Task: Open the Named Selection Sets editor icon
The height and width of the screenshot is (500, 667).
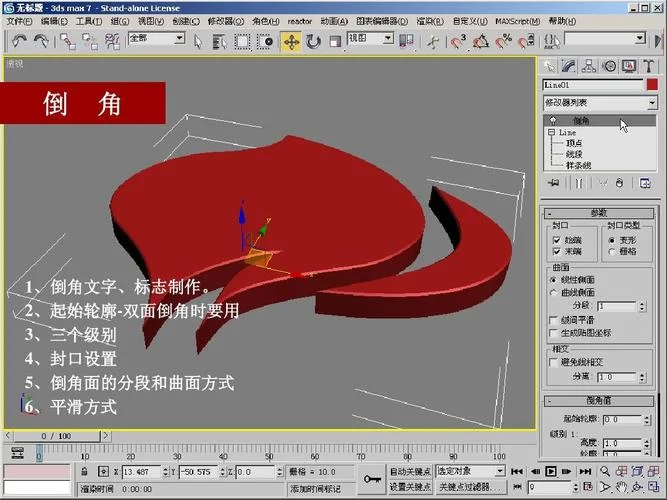Action: click(x=552, y=41)
